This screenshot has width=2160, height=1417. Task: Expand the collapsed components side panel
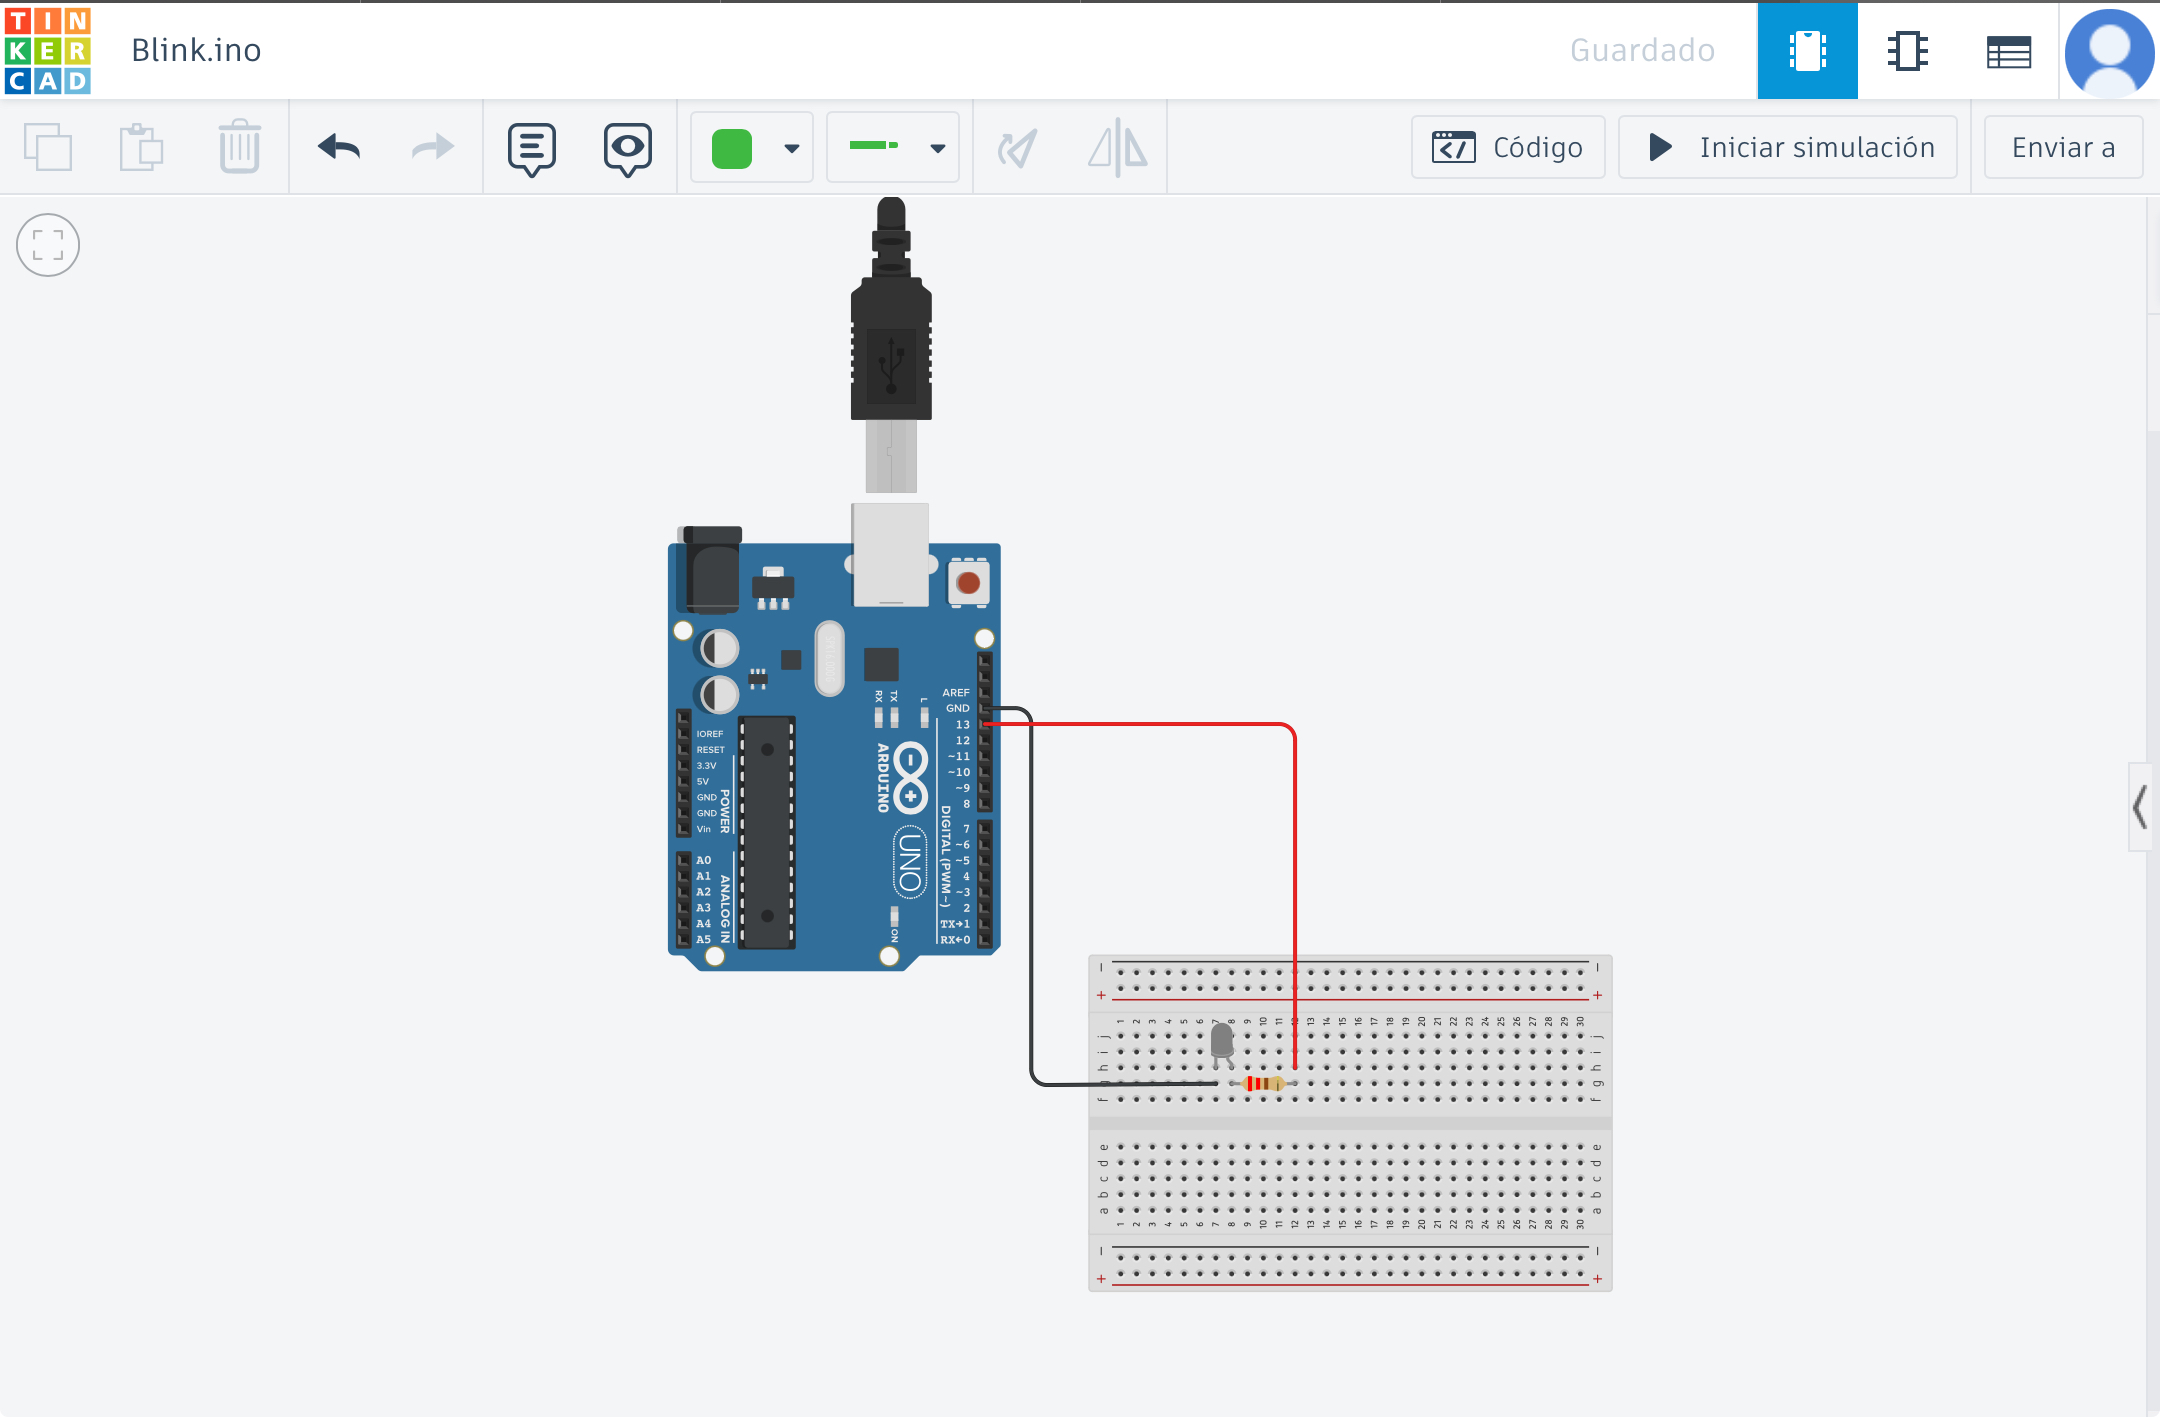[2140, 806]
